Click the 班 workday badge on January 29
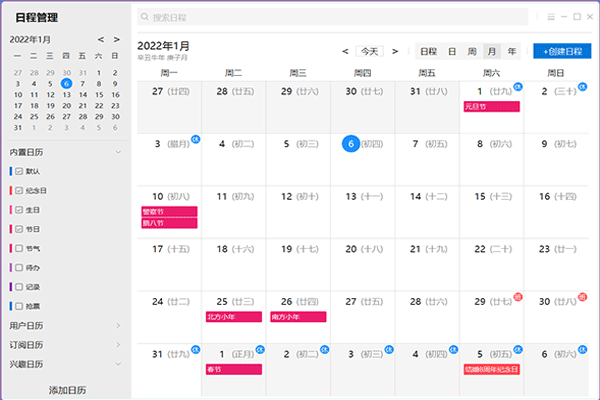600x400 pixels. pyautogui.click(x=517, y=297)
